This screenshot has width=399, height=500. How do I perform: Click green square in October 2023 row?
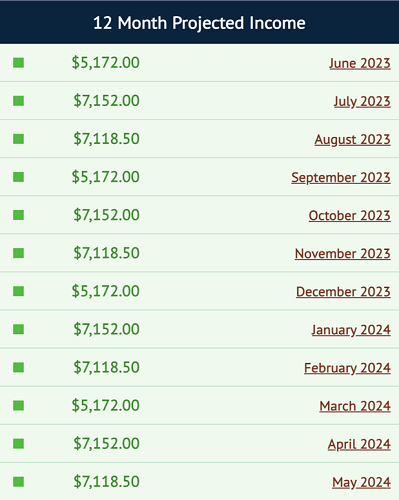pyautogui.click(x=18, y=215)
